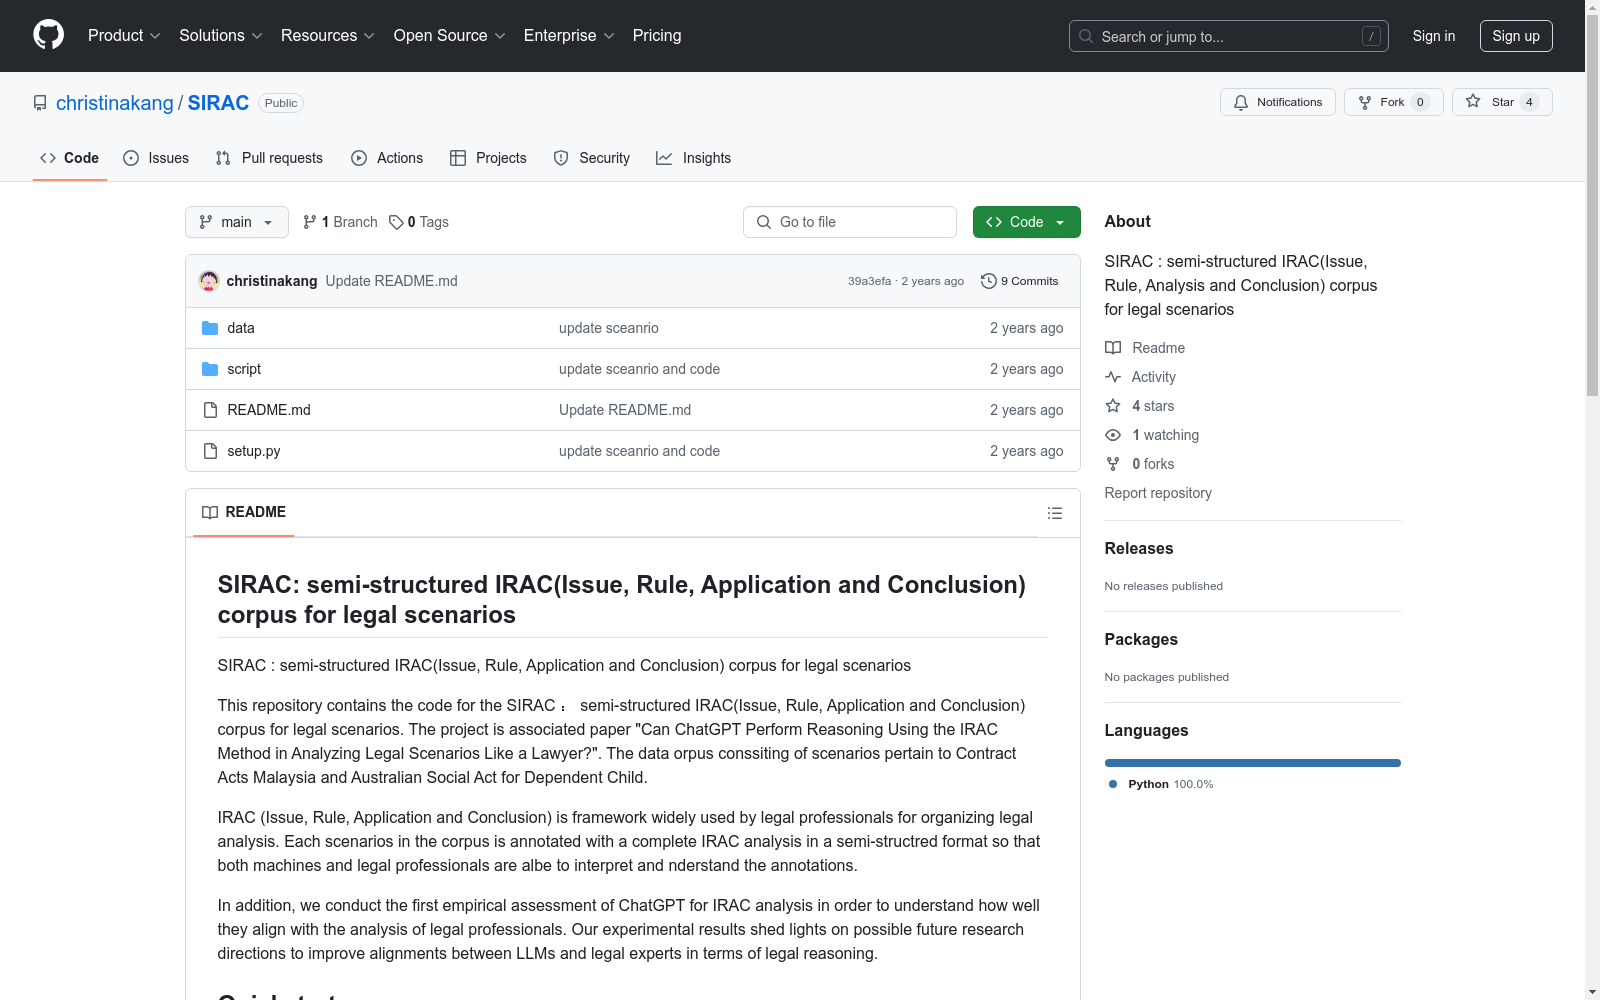This screenshot has width=1600, height=1000.
Task: Open setup.py file name
Action: pos(254,451)
